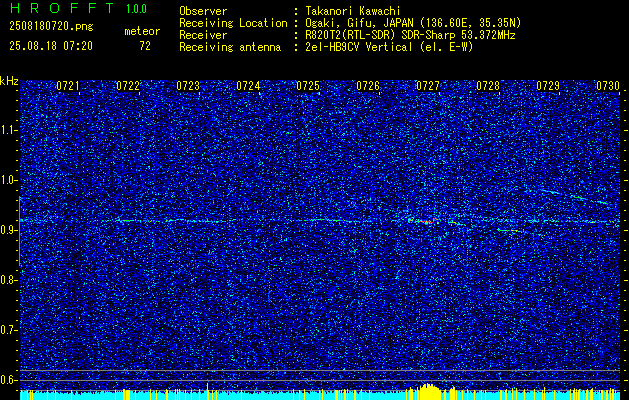Image resolution: width=629 pixels, height=400 pixels.
Task: Click Ogaki, Gifu, JAPAN location text
Action: [413, 23]
